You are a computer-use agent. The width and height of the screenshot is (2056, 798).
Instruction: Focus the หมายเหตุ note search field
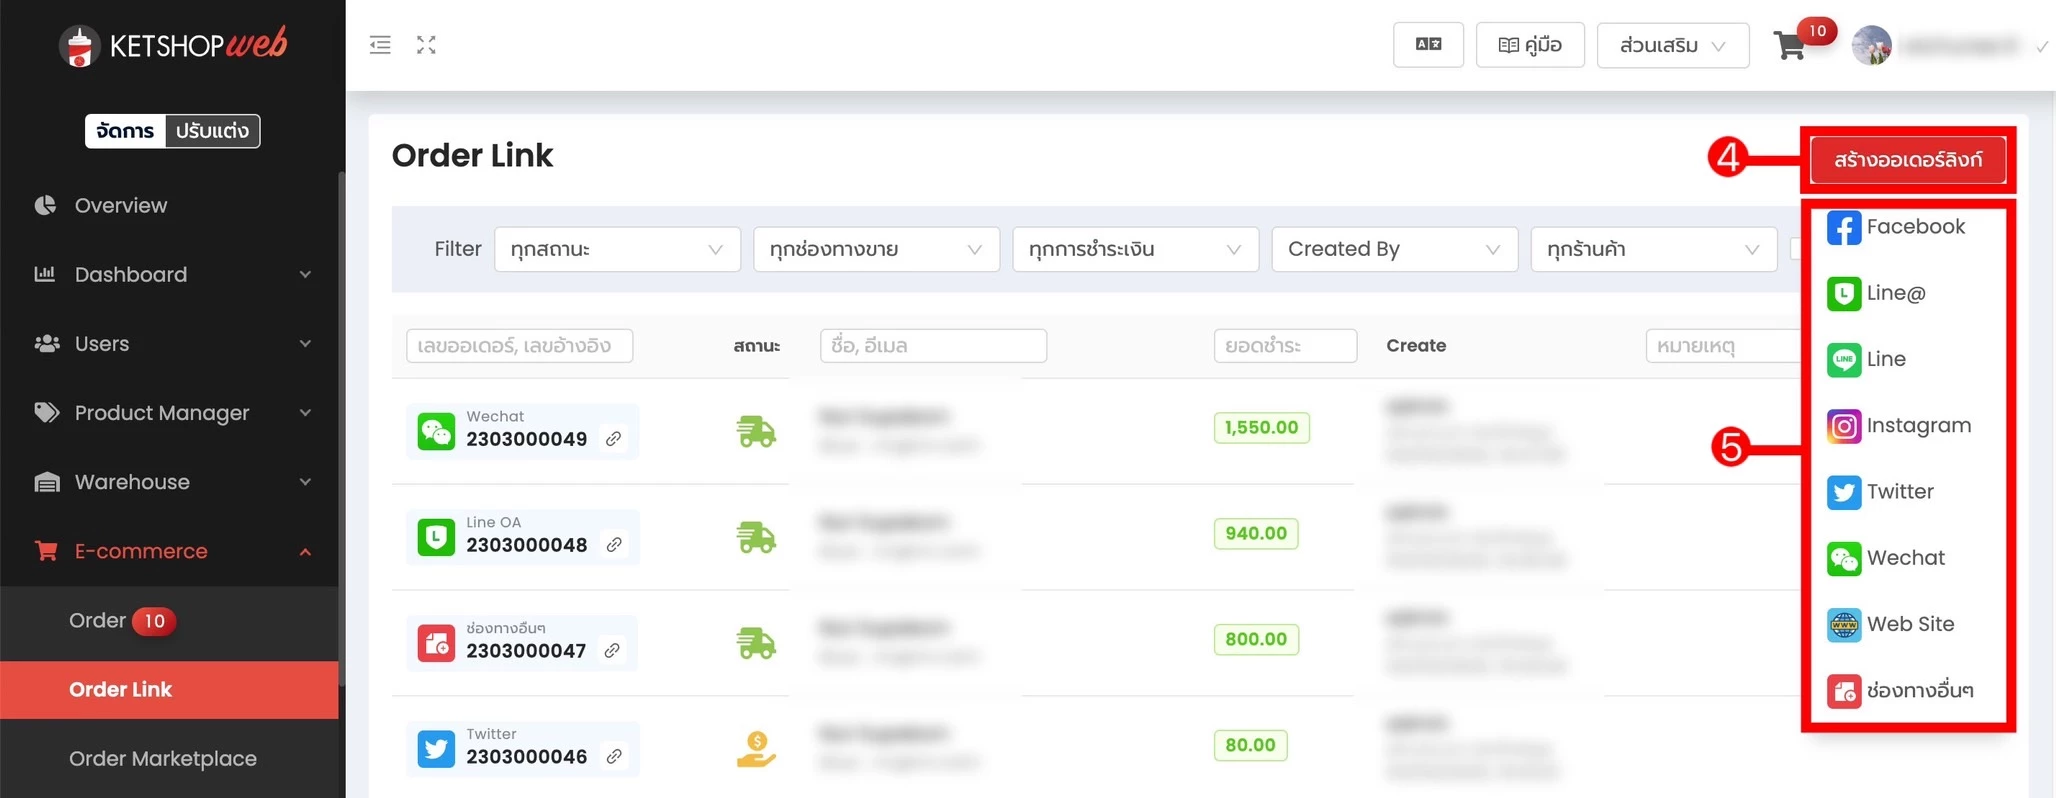pos(1724,346)
